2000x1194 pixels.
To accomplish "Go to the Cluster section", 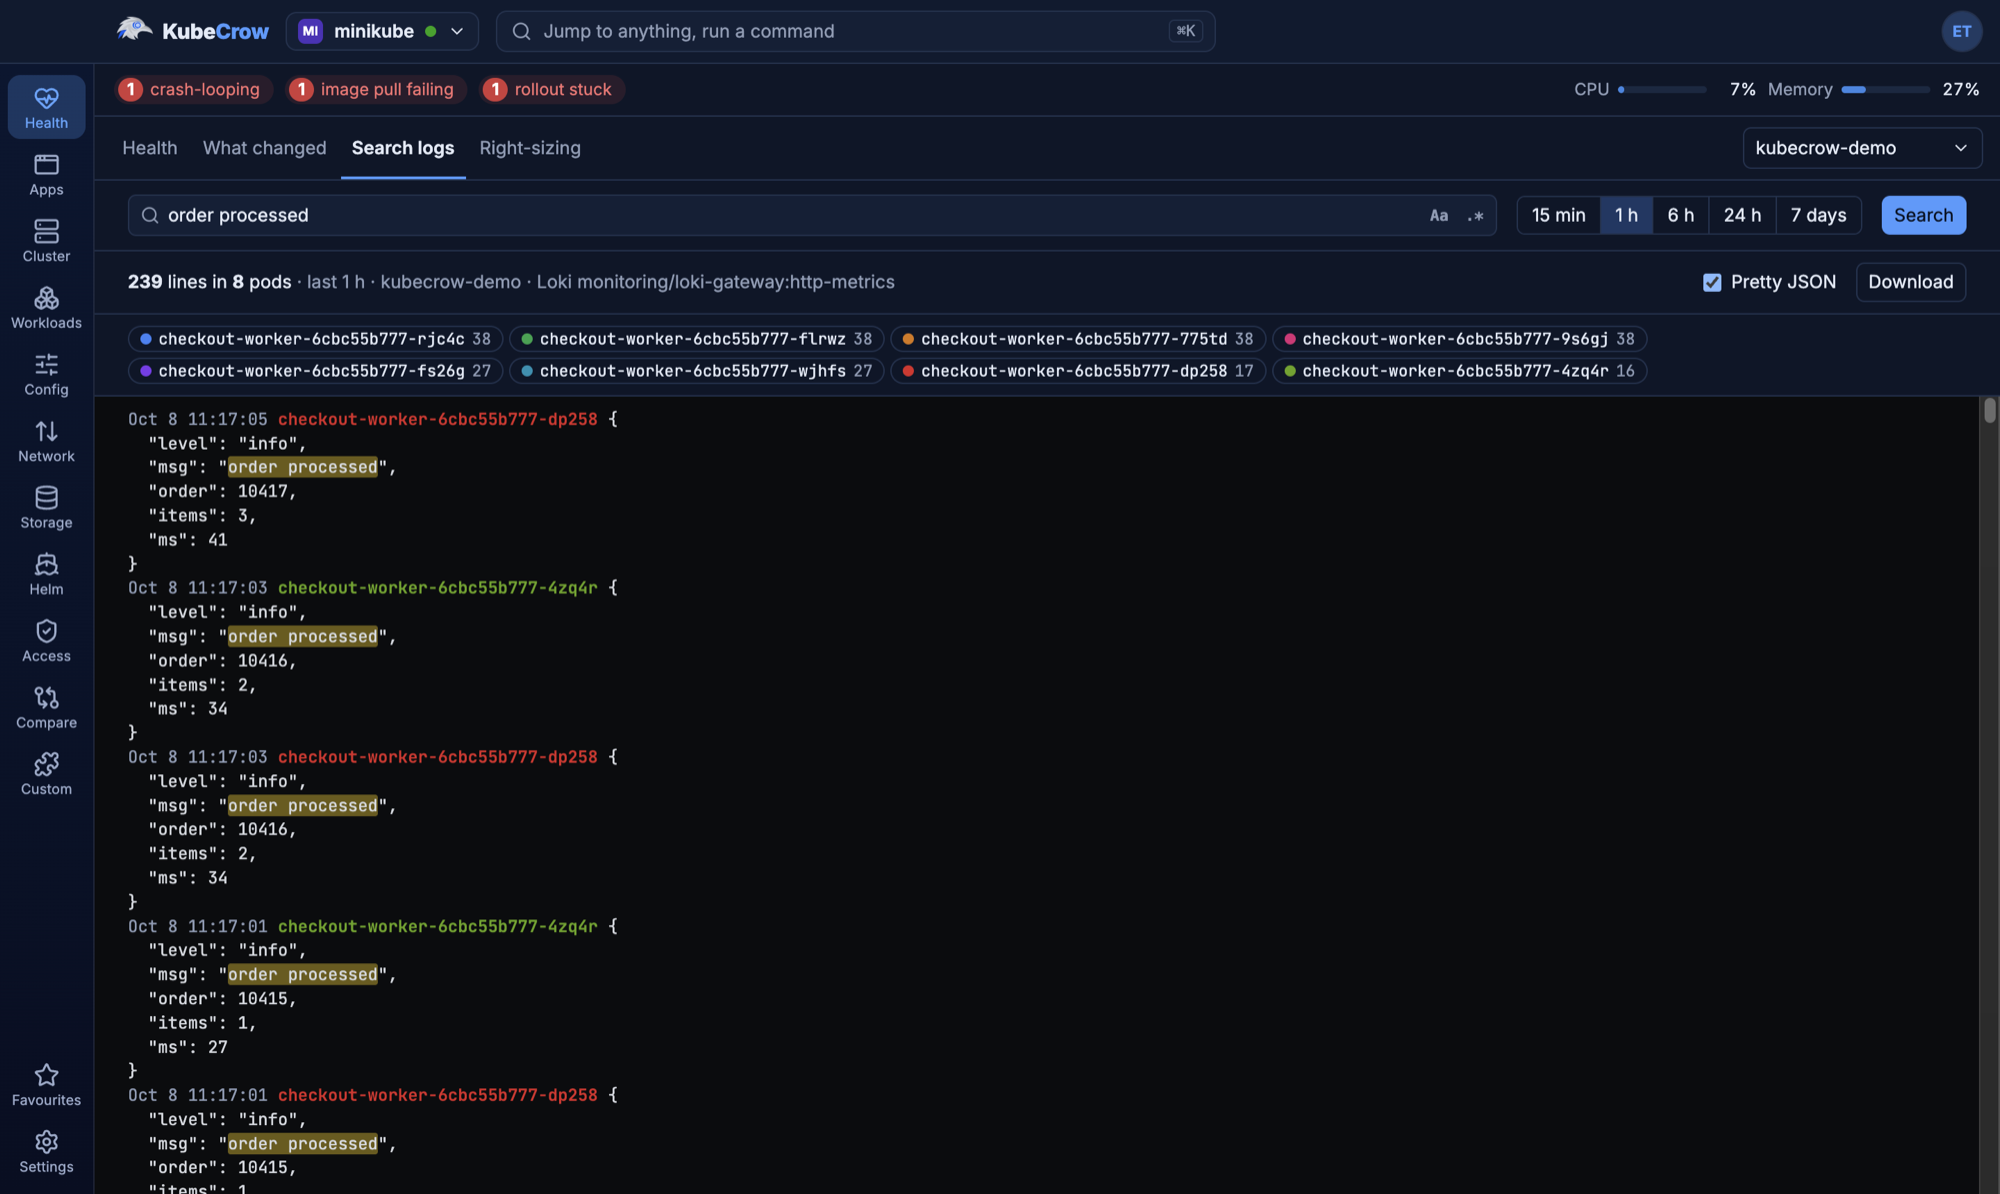I will [x=46, y=241].
